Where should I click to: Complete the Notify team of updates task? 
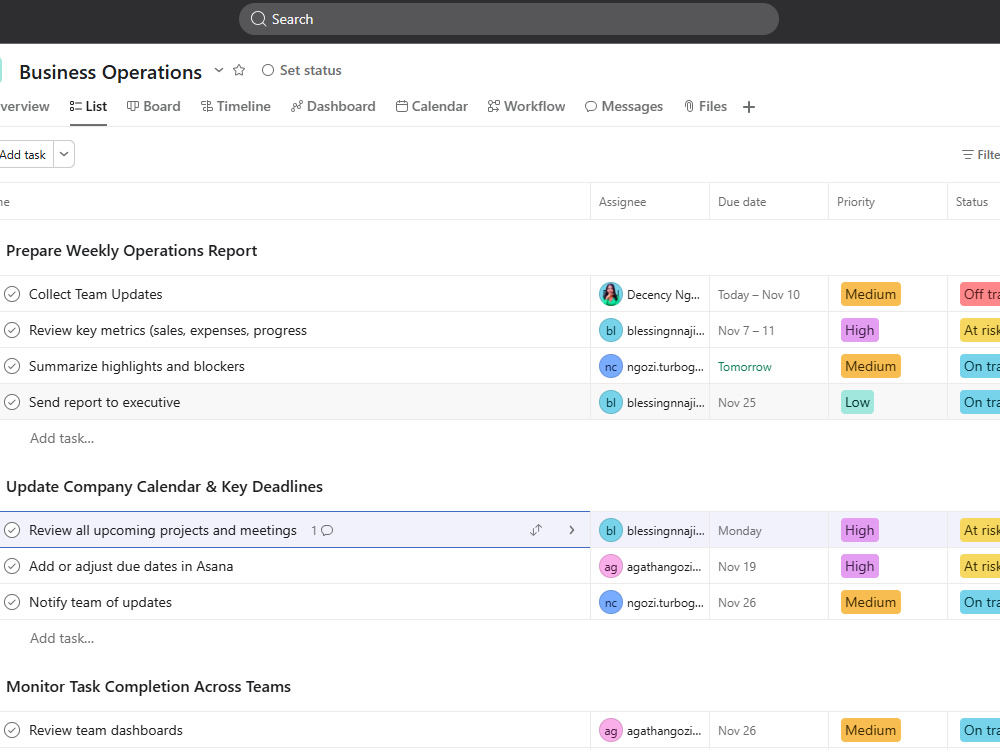point(12,603)
